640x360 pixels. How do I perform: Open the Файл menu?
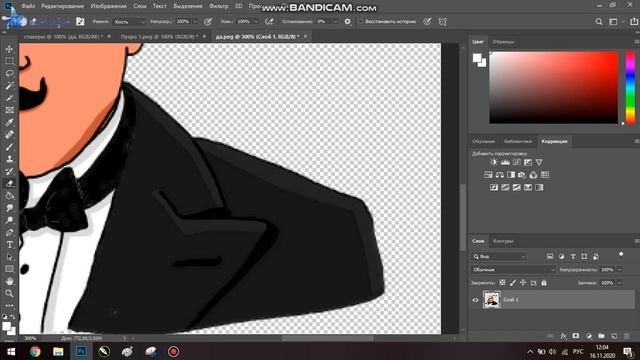click(x=28, y=6)
